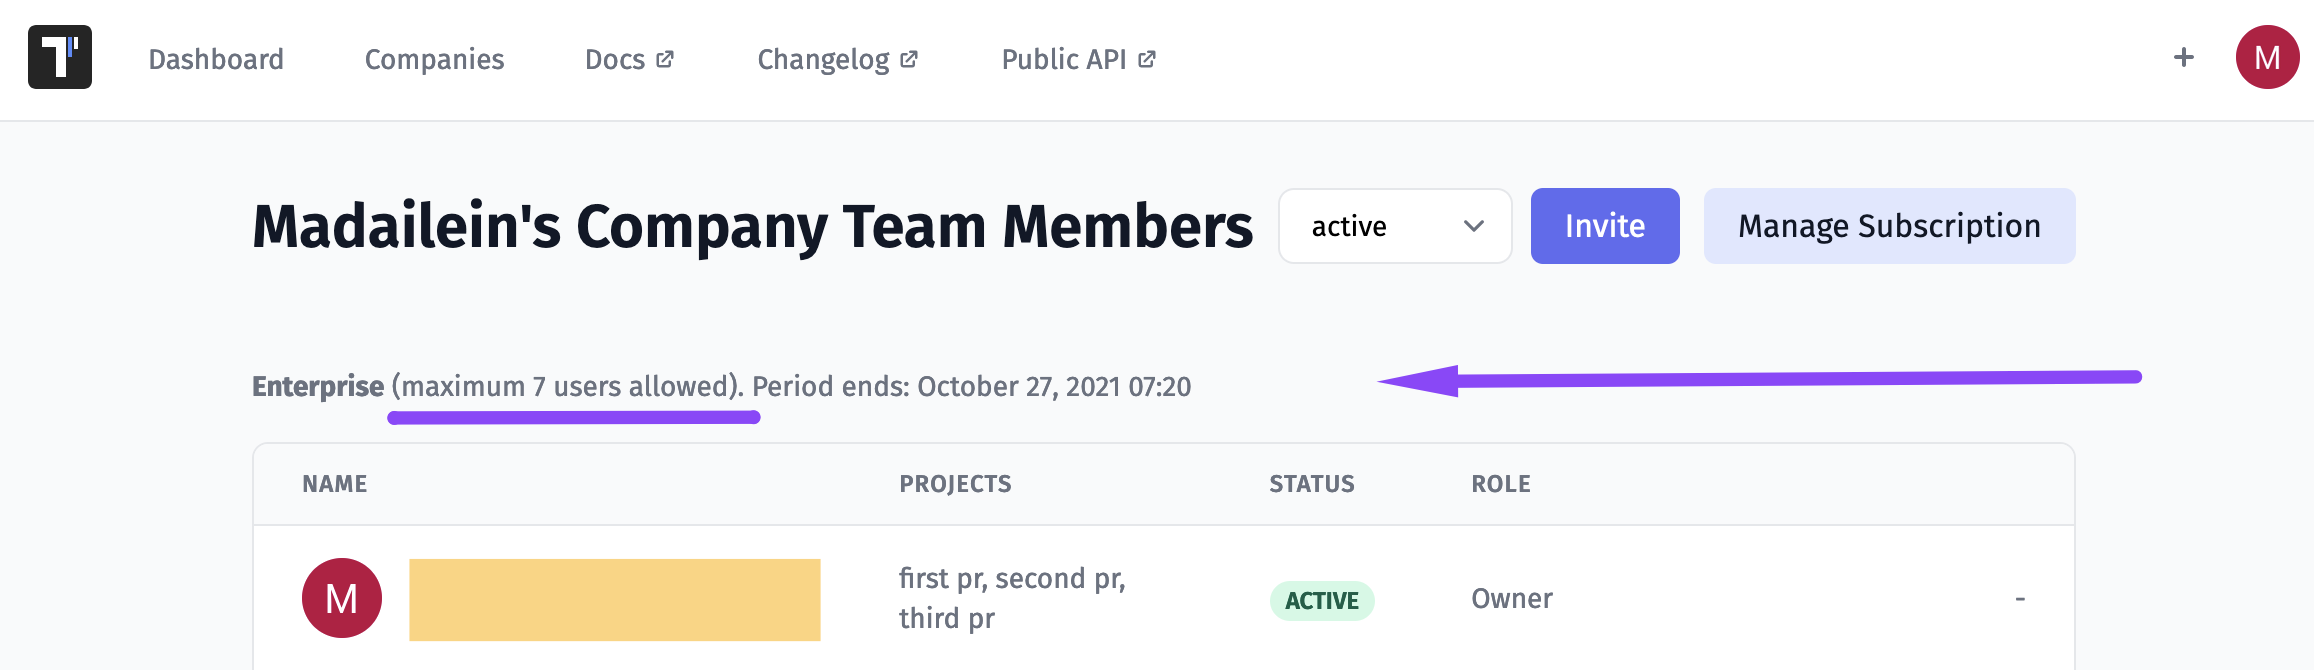Click the NAME column header
This screenshot has height=670, width=2314.
click(335, 484)
